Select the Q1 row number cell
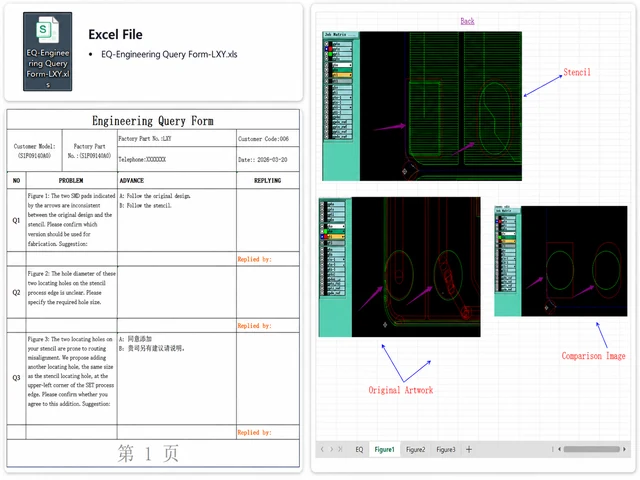Screen dimensions: 640x480 point(16,220)
